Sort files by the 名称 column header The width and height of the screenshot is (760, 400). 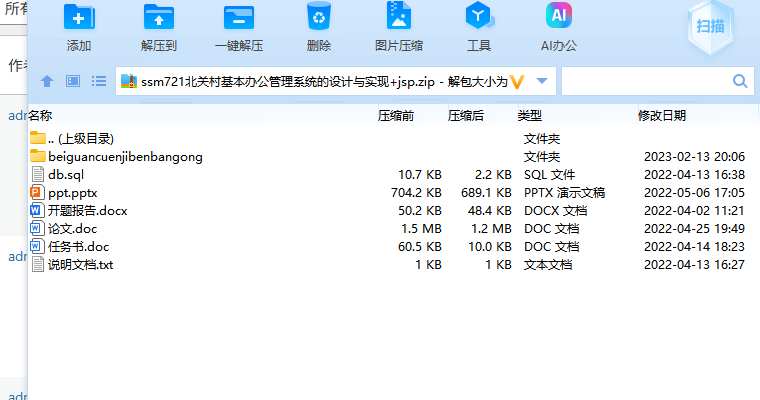click(x=40, y=116)
